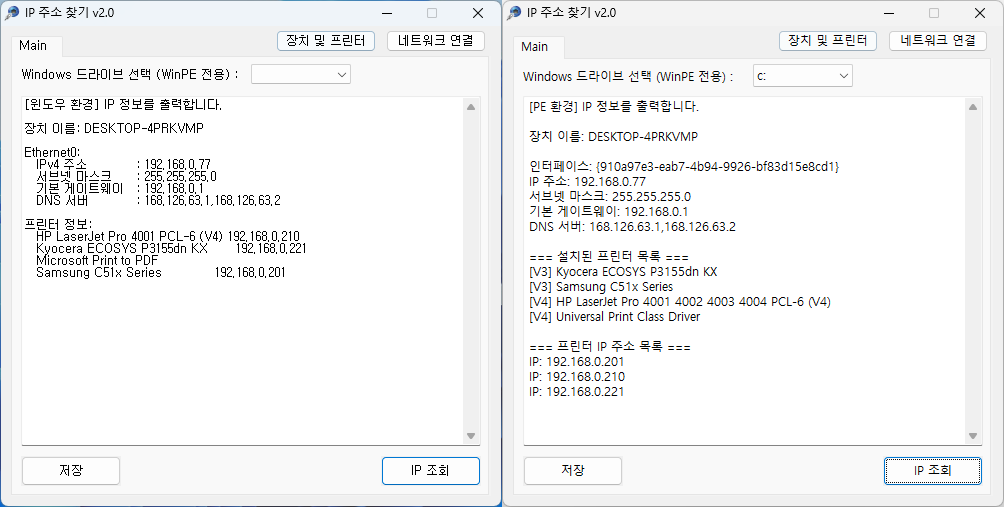This screenshot has height=507, width=1004.
Task: Click scroll up arrow in right window output
Action: 973,107
